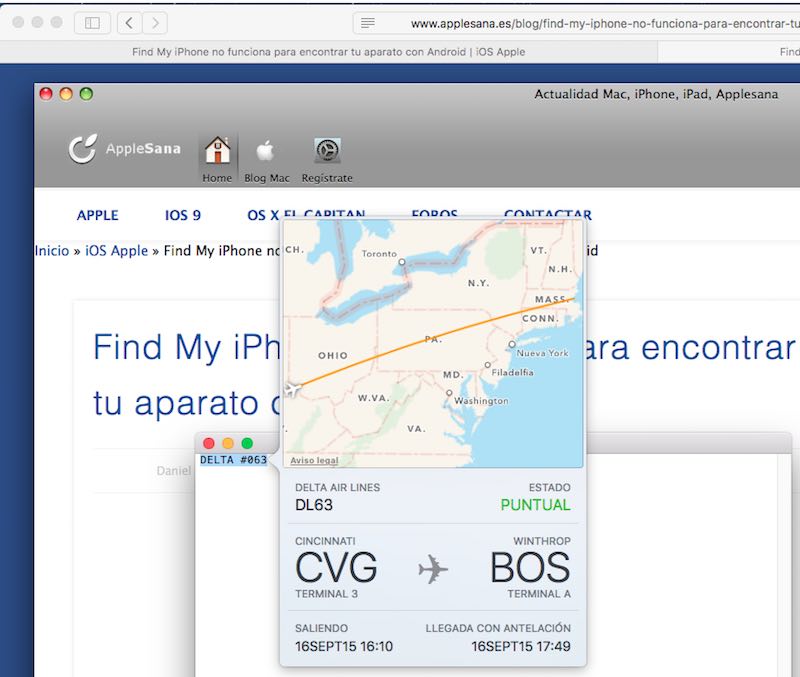Open Reader view icon in address bar

click(x=367, y=23)
